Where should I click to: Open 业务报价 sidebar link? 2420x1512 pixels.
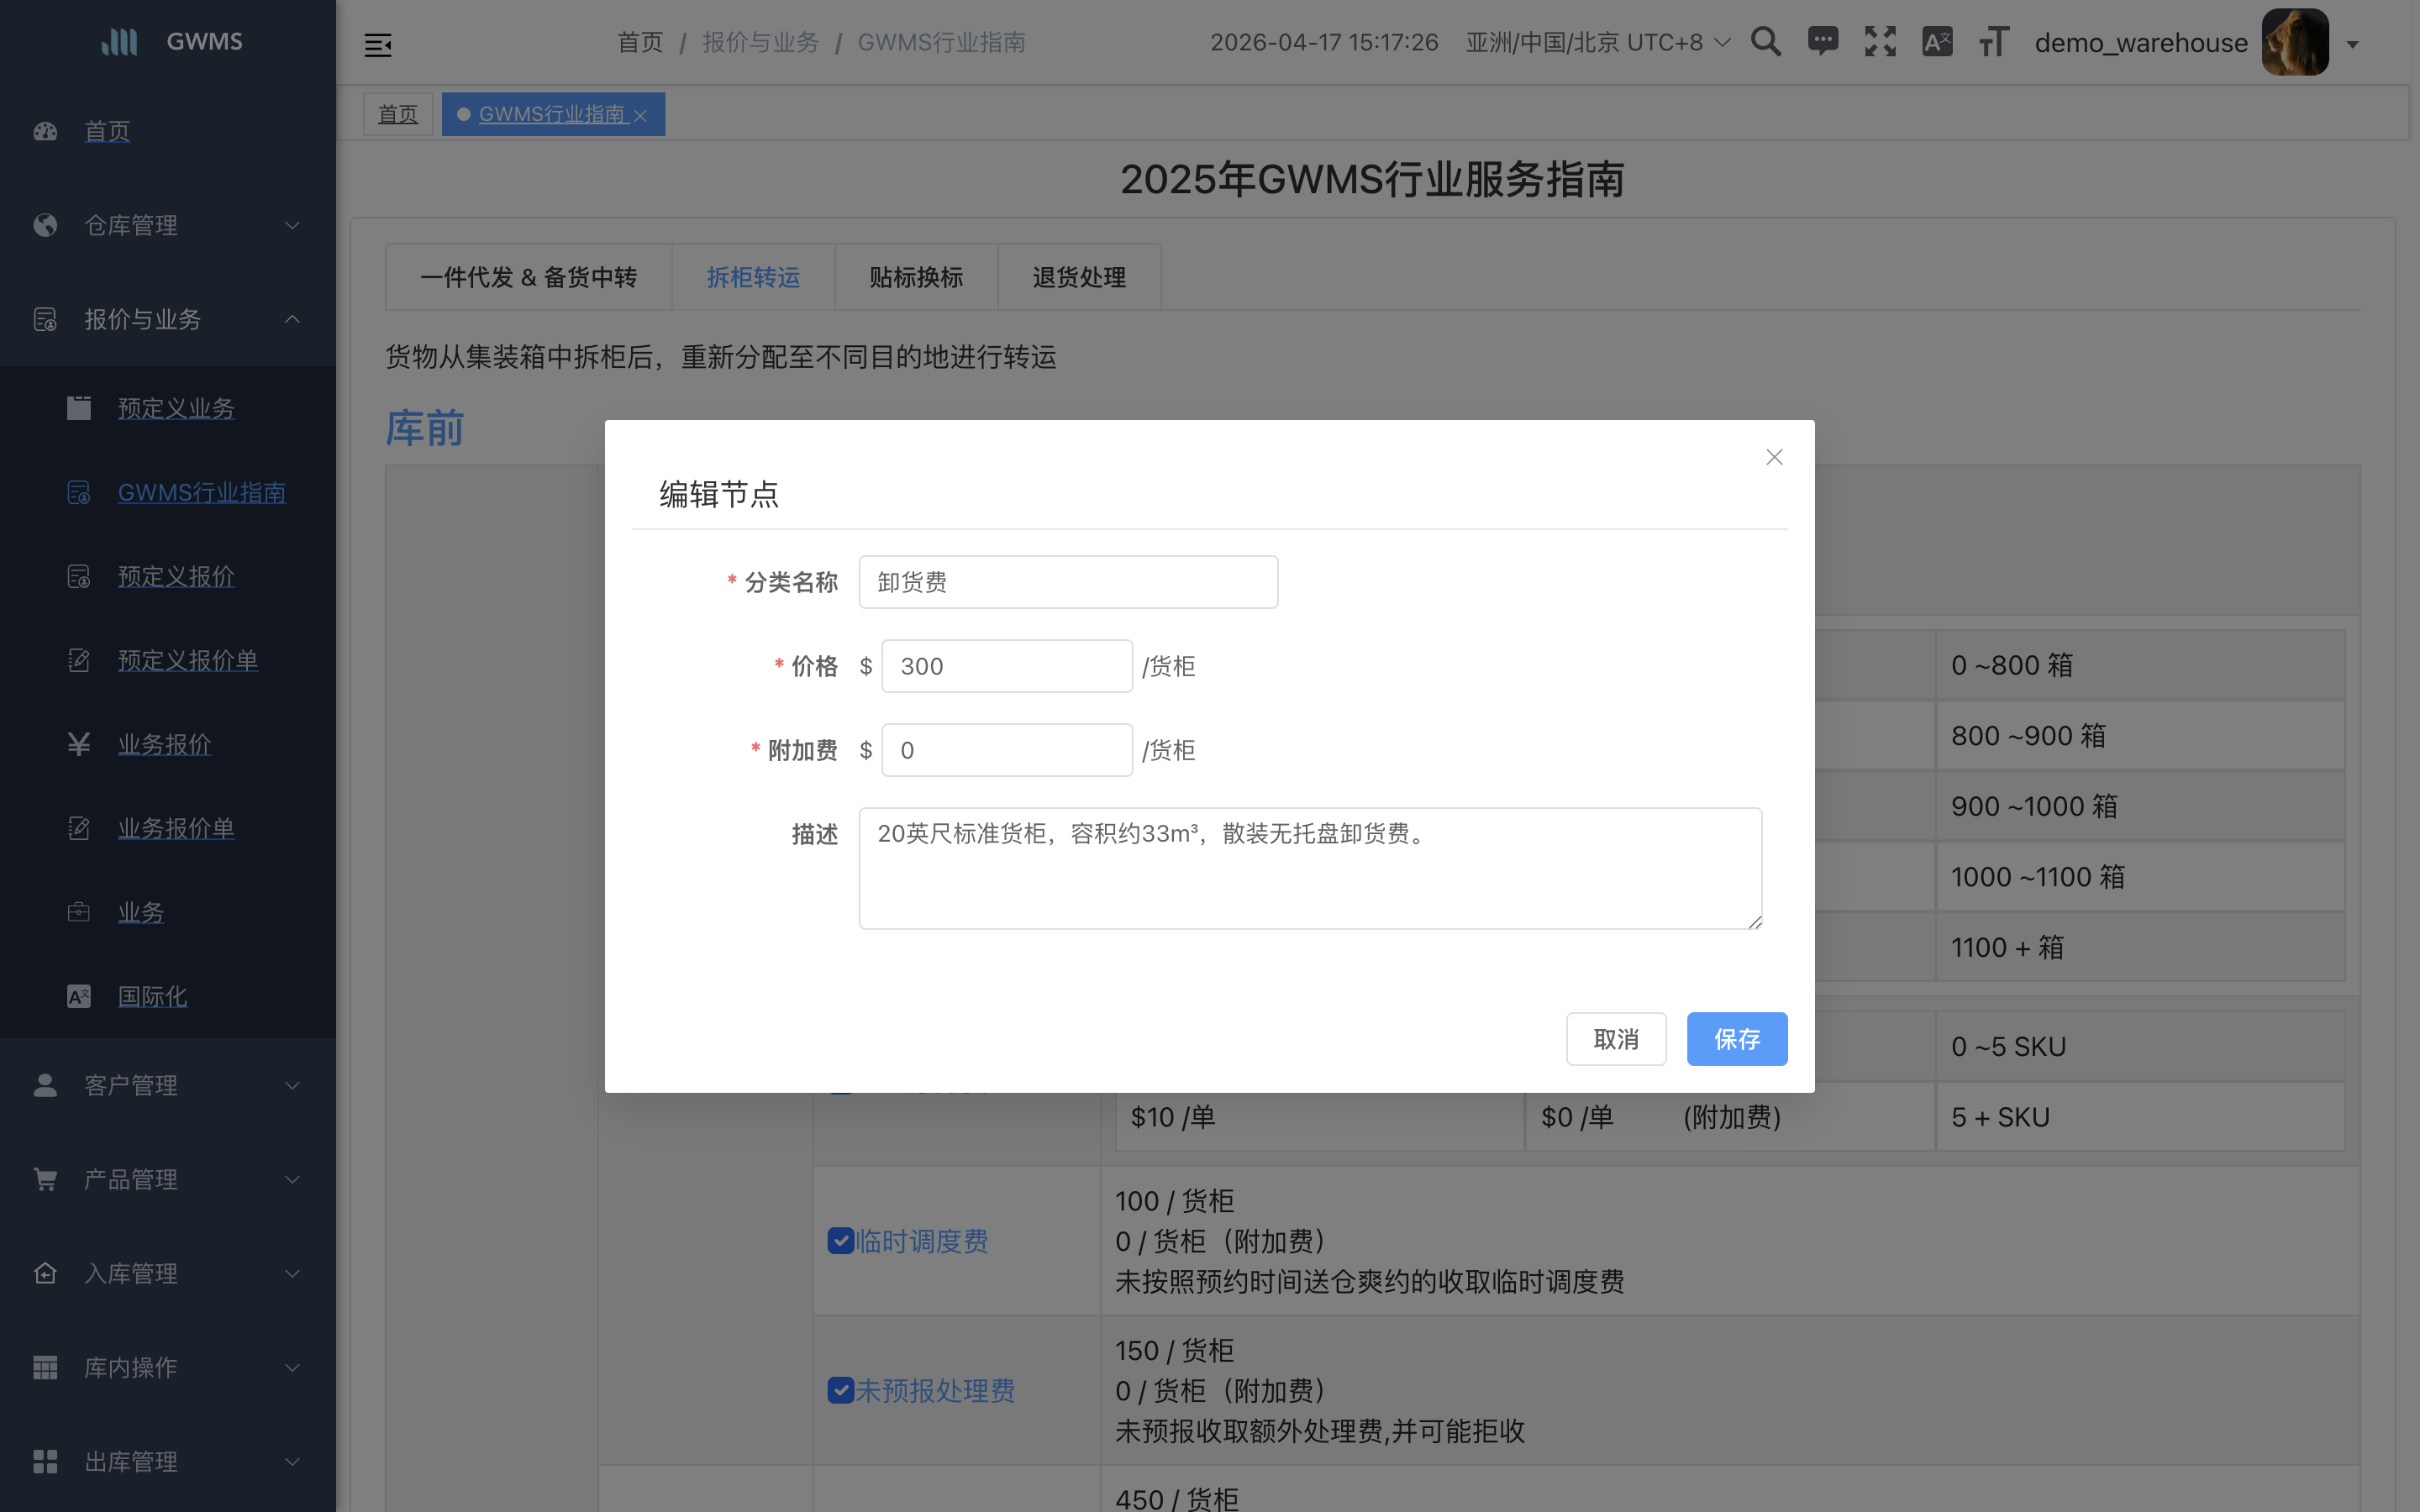(x=164, y=744)
